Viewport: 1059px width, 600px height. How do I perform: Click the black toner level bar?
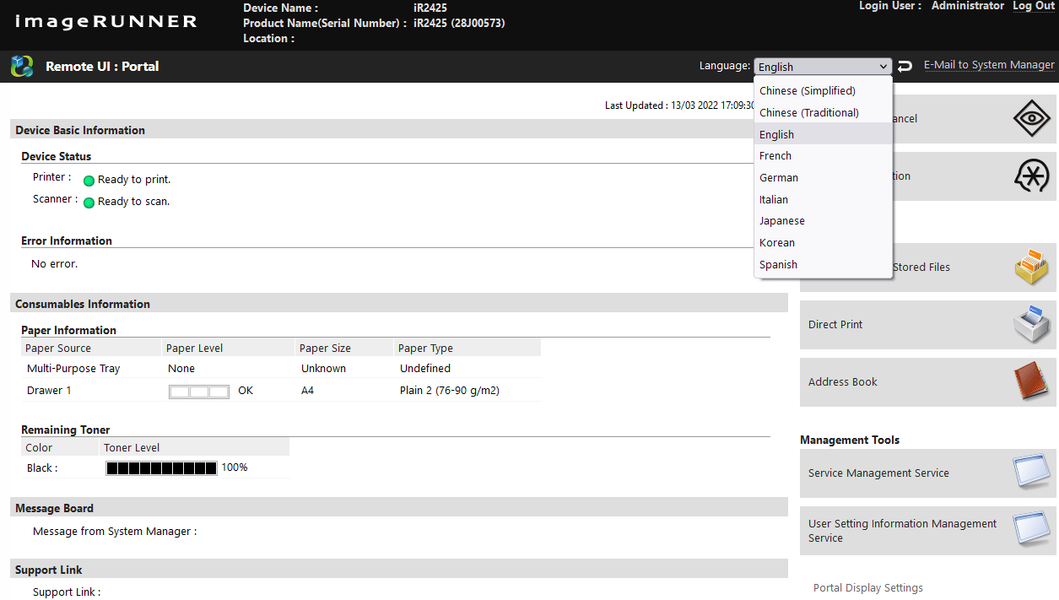[161, 468]
